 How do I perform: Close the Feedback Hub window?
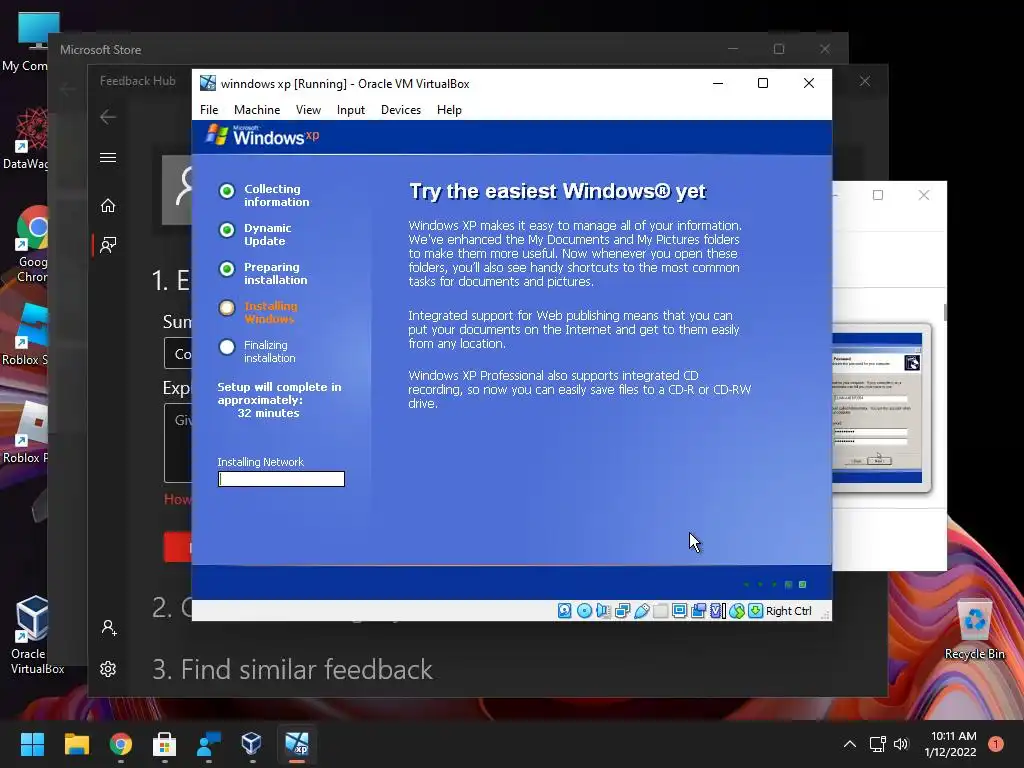pos(865,81)
